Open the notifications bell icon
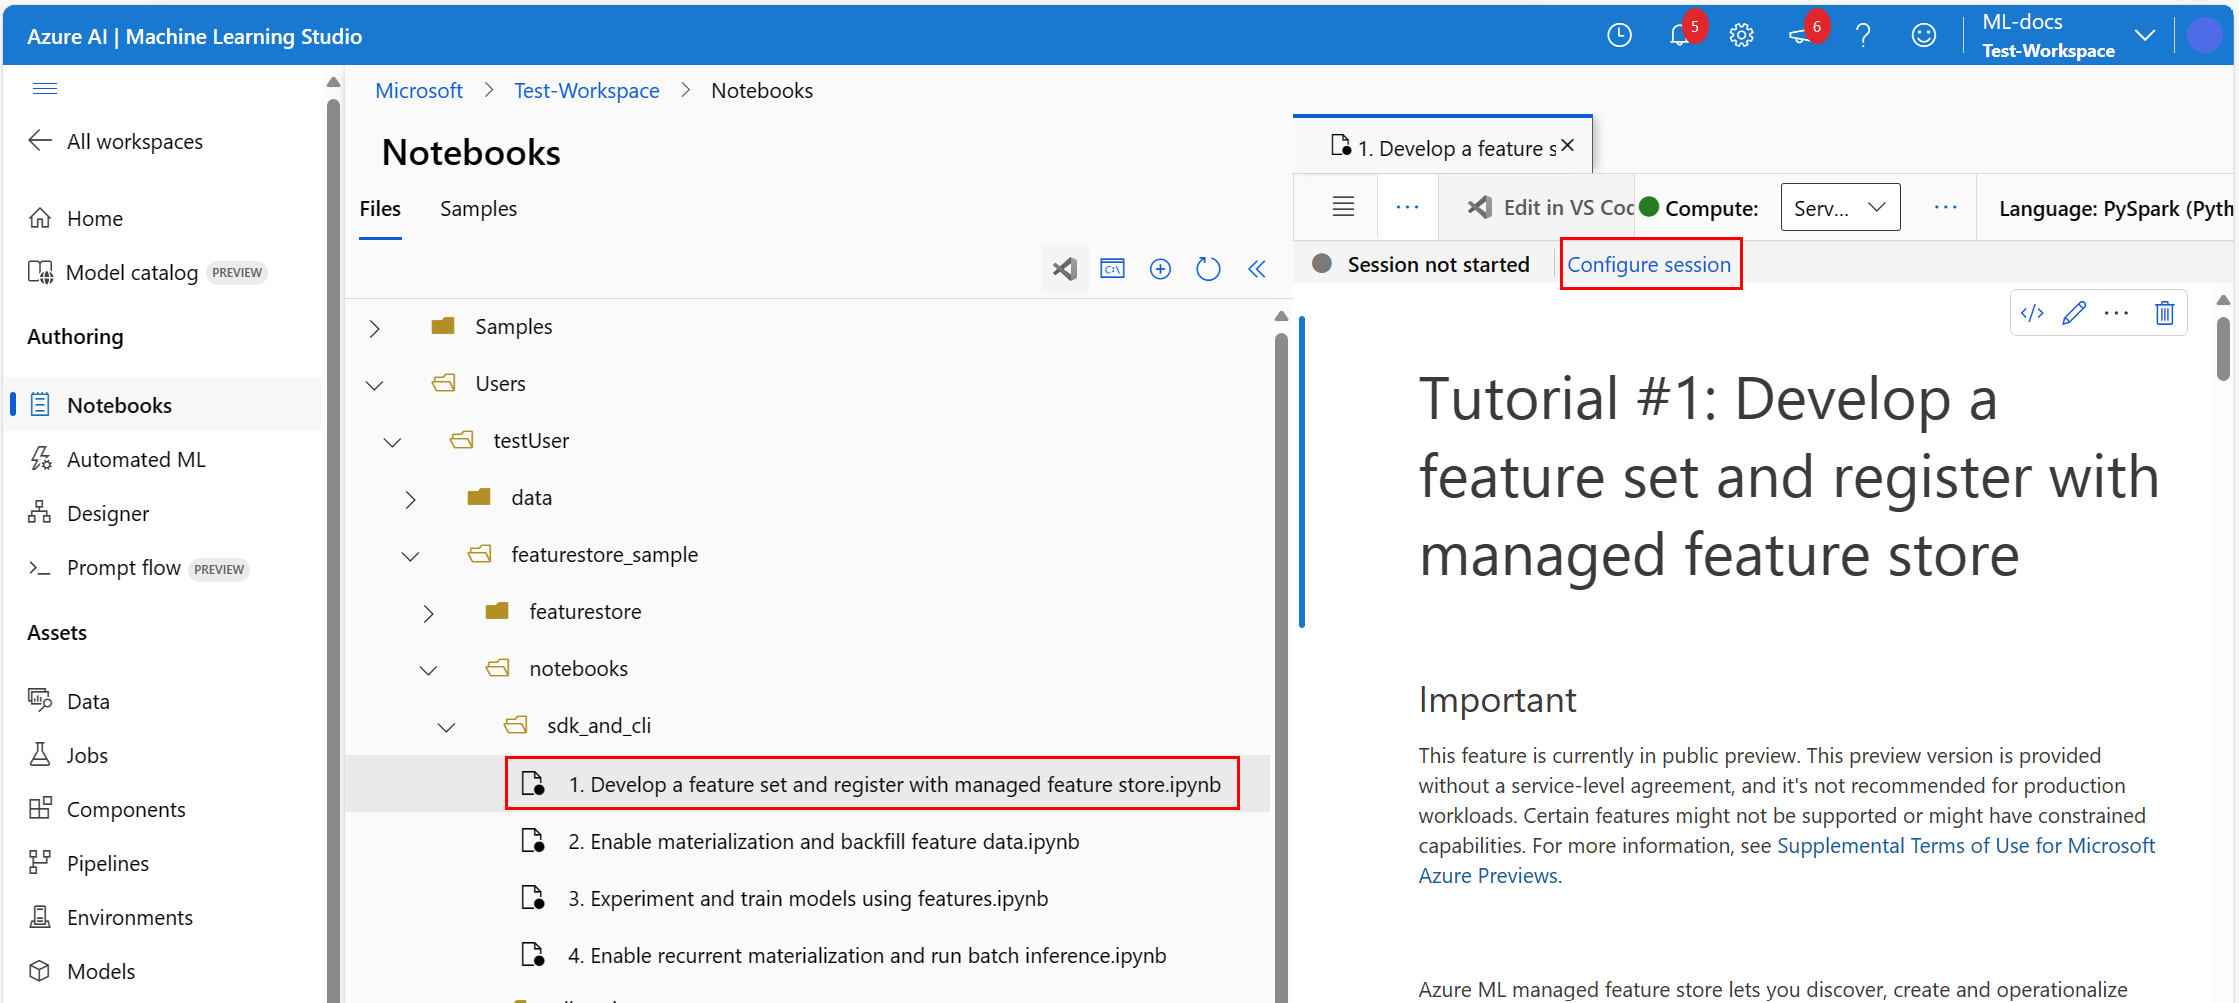 (x=1679, y=36)
